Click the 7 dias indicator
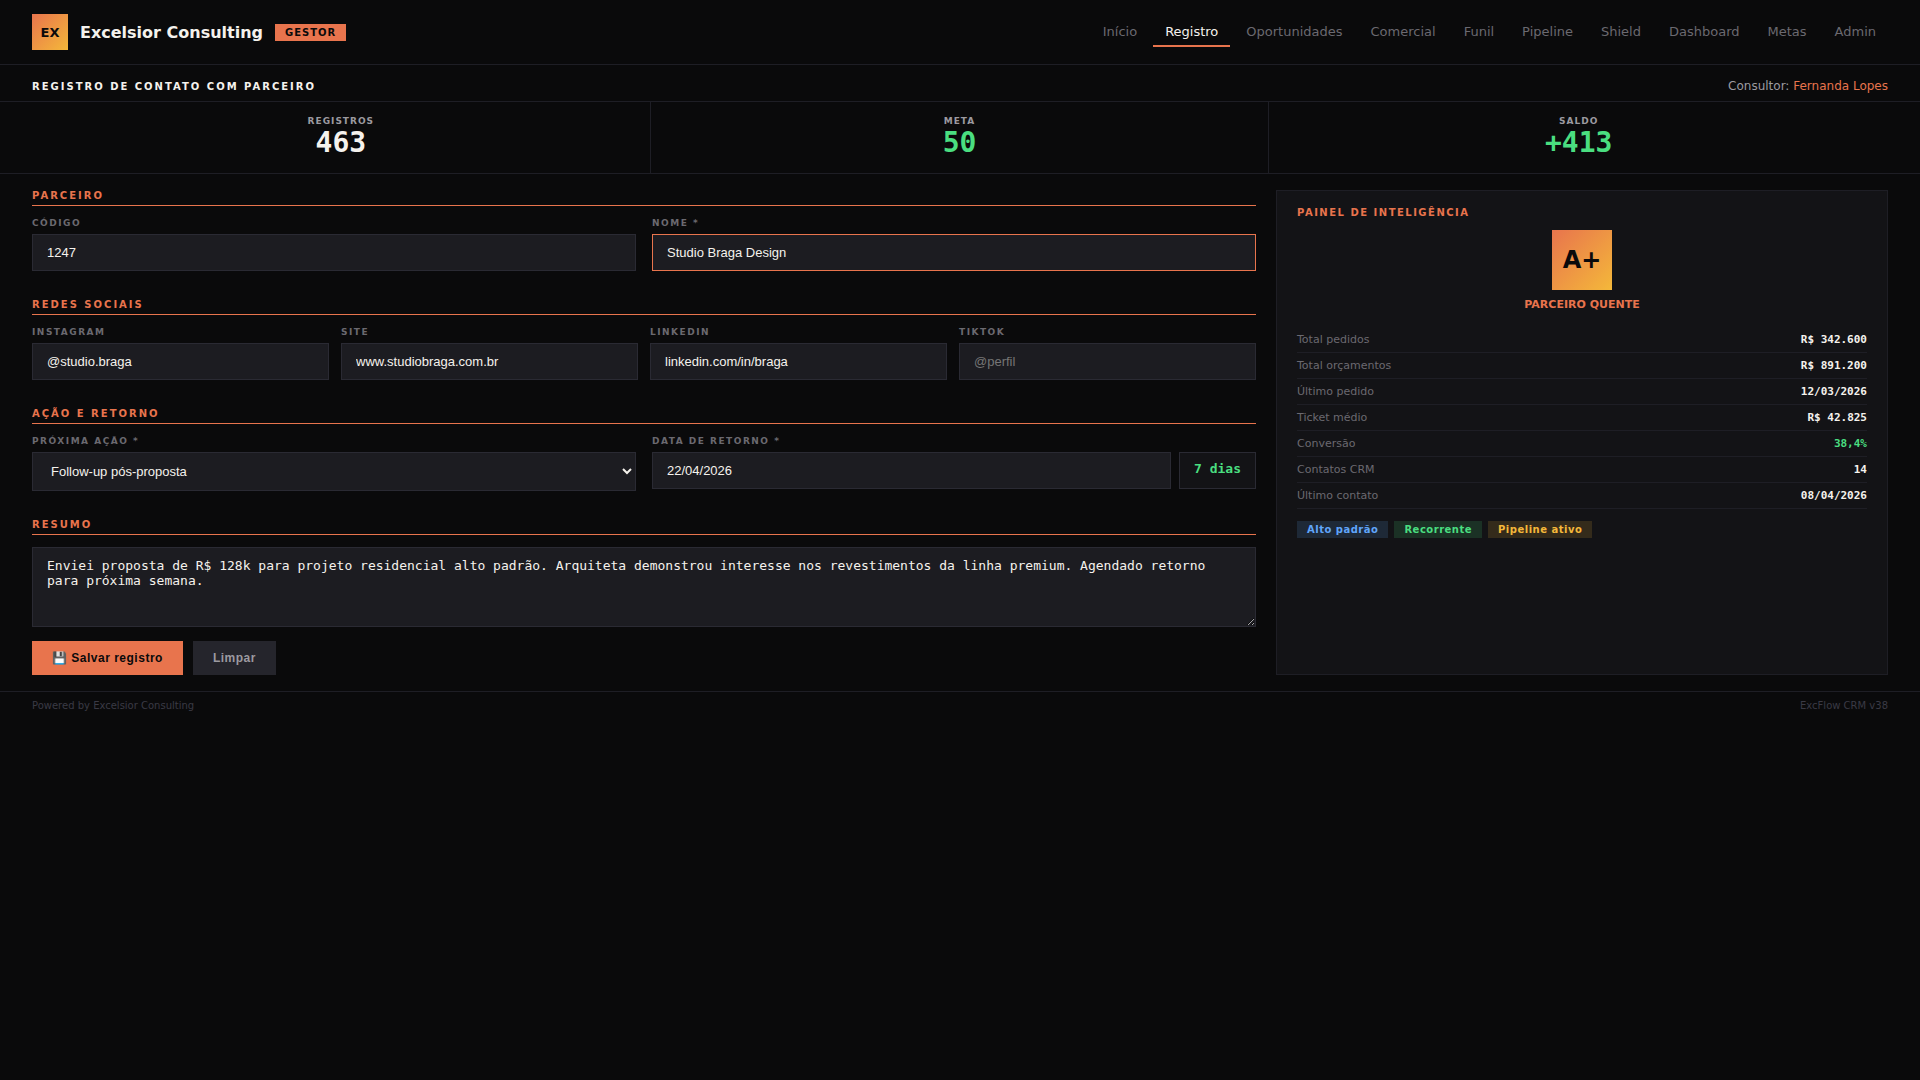Image resolution: width=1920 pixels, height=1080 pixels. tap(1216, 470)
